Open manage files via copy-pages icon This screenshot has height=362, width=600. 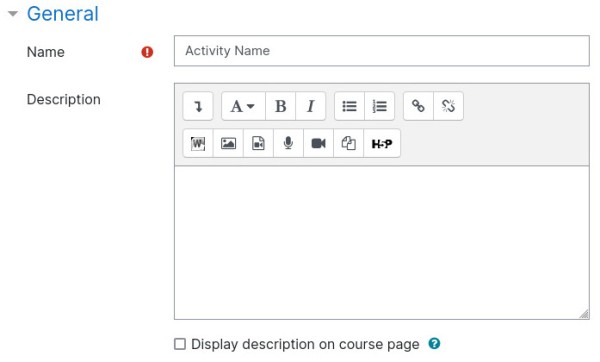(349, 143)
